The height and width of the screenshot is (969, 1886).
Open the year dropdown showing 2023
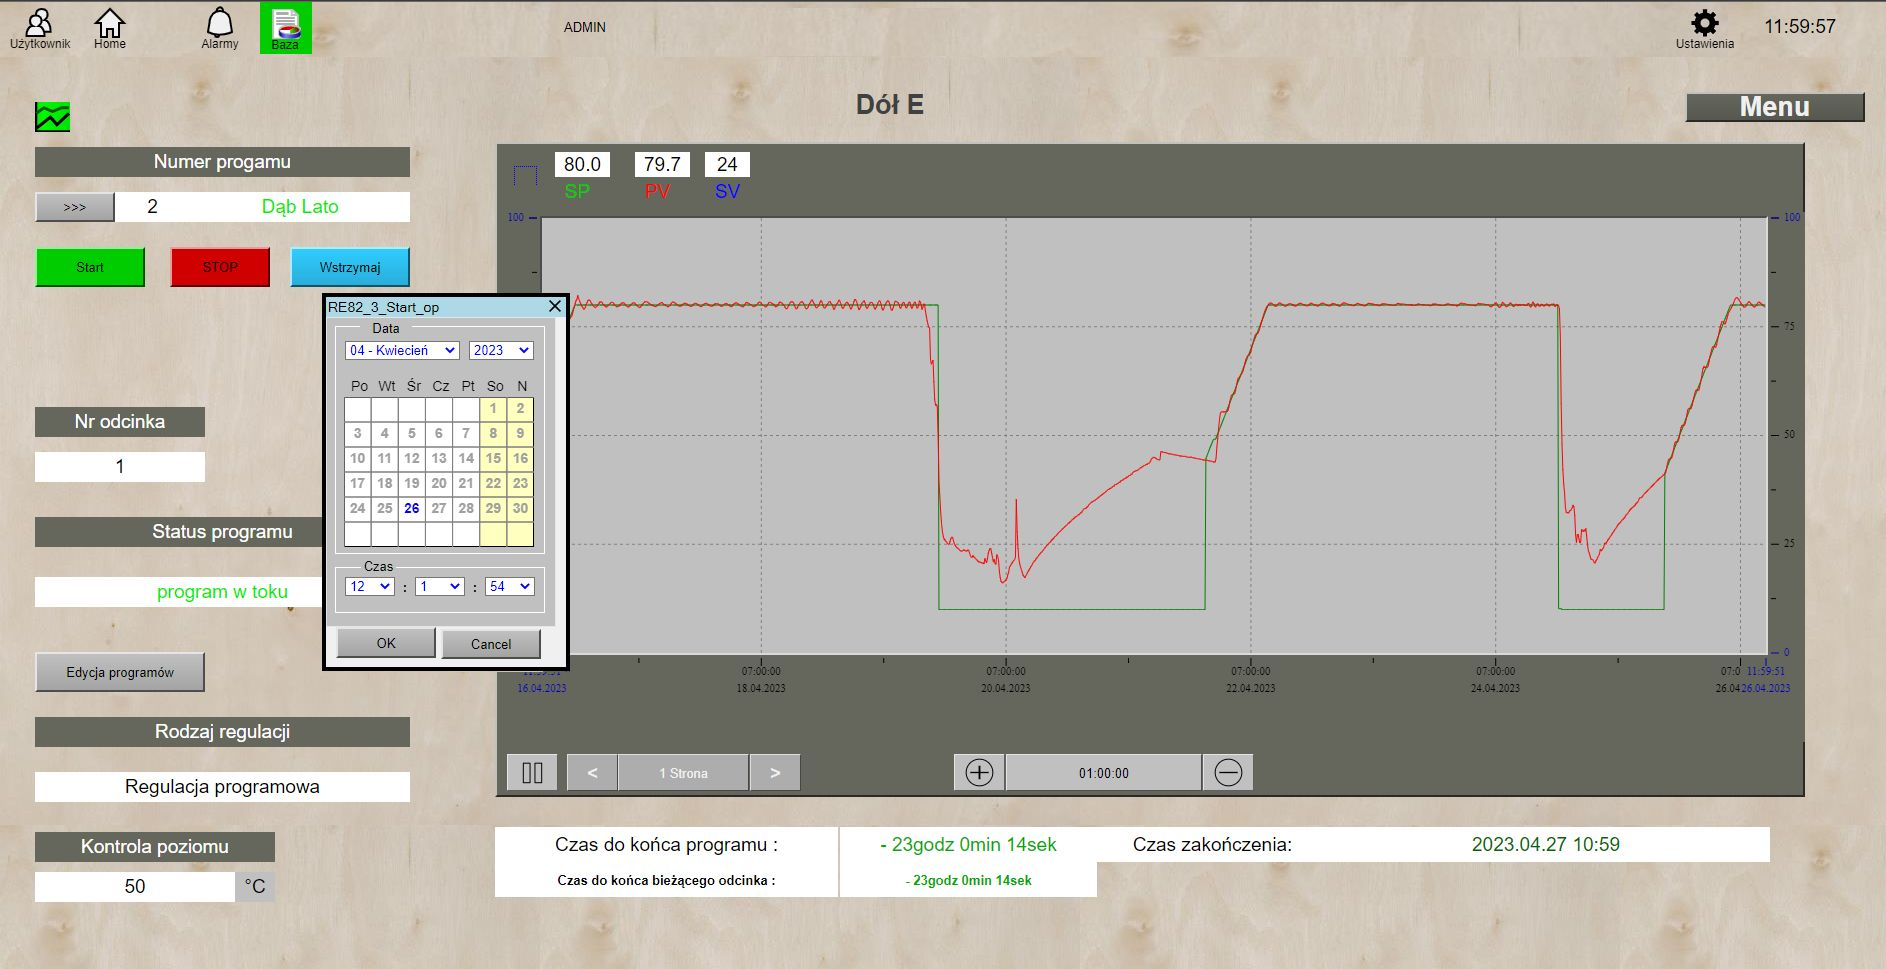(x=501, y=350)
